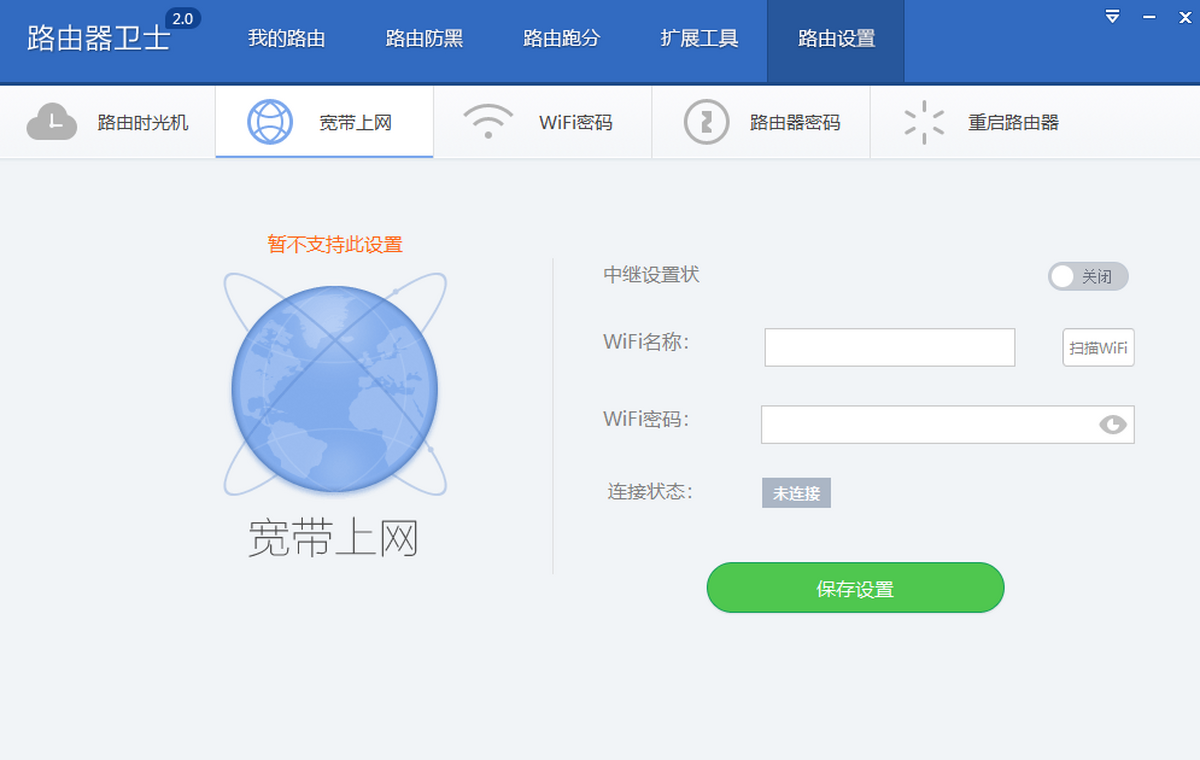Open the 我的路由 tab
The width and height of the screenshot is (1200, 760).
tap(287, 39)
